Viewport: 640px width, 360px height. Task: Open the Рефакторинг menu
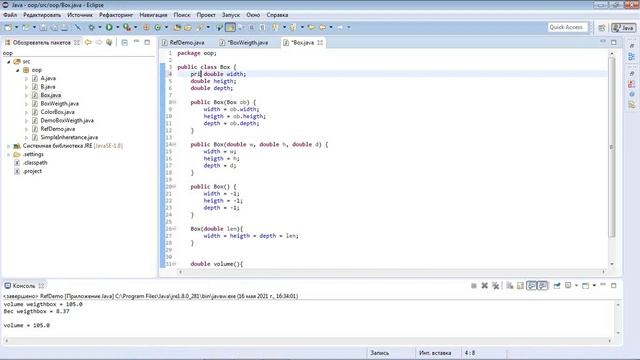click(116, 15)
